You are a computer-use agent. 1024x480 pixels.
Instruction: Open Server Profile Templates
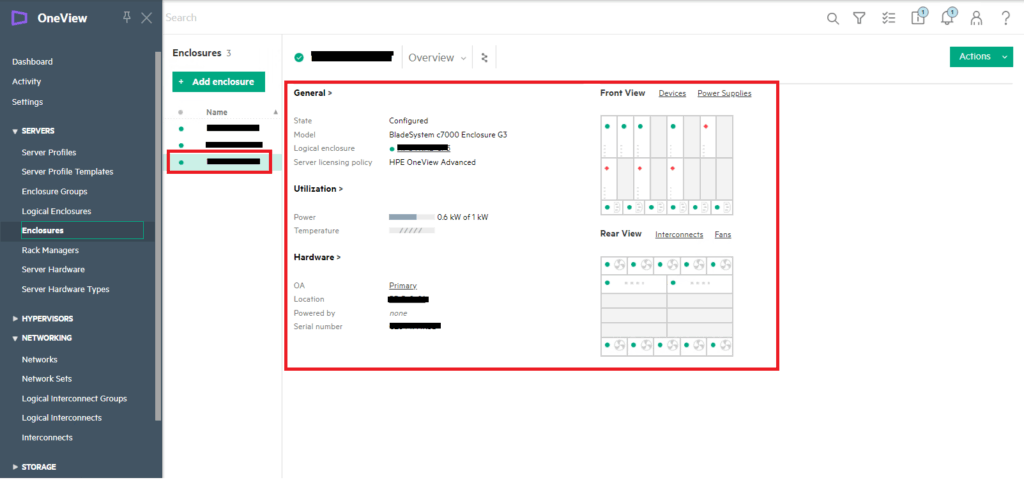67,172
